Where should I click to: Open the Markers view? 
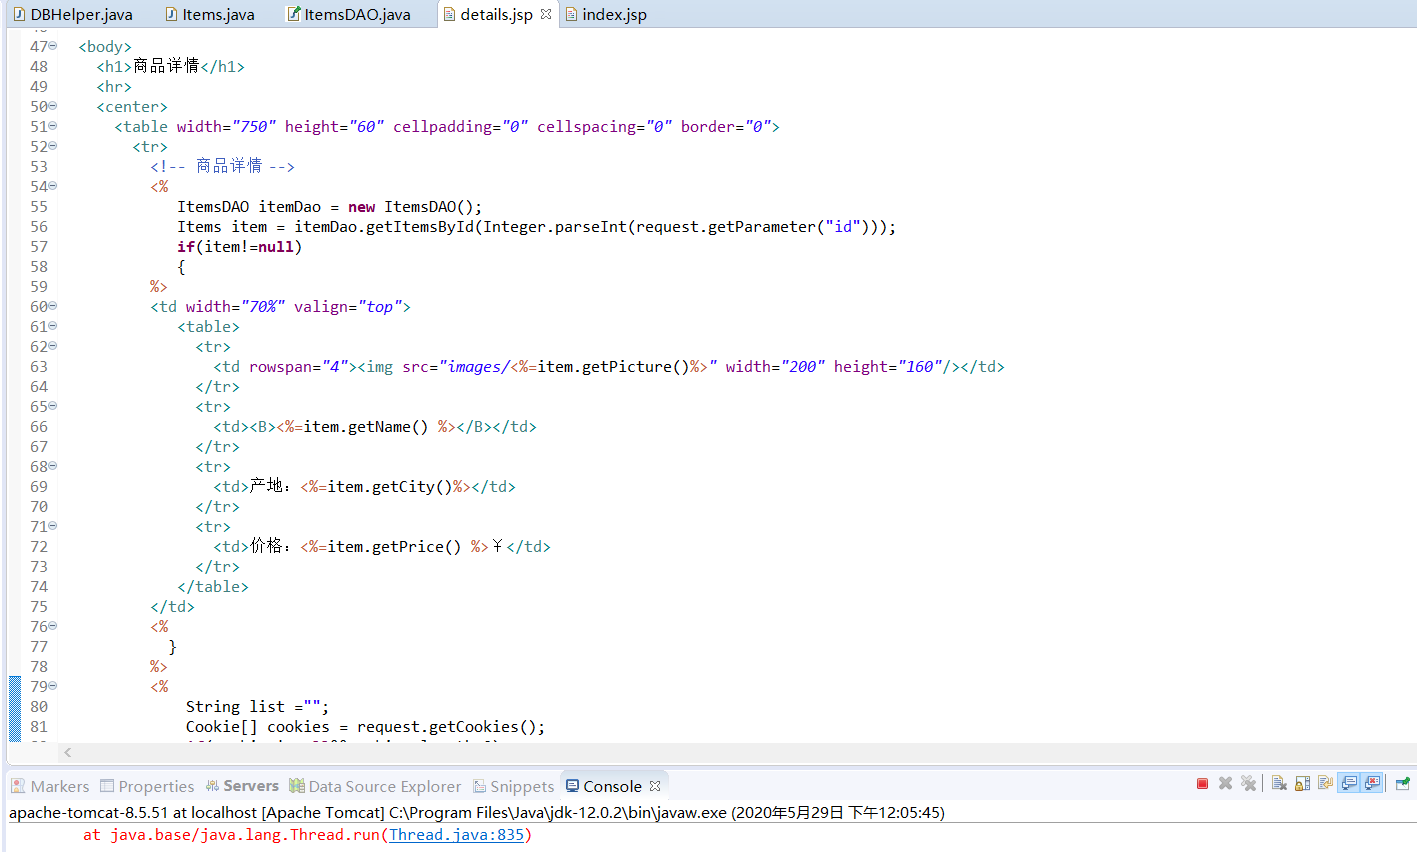50,786
